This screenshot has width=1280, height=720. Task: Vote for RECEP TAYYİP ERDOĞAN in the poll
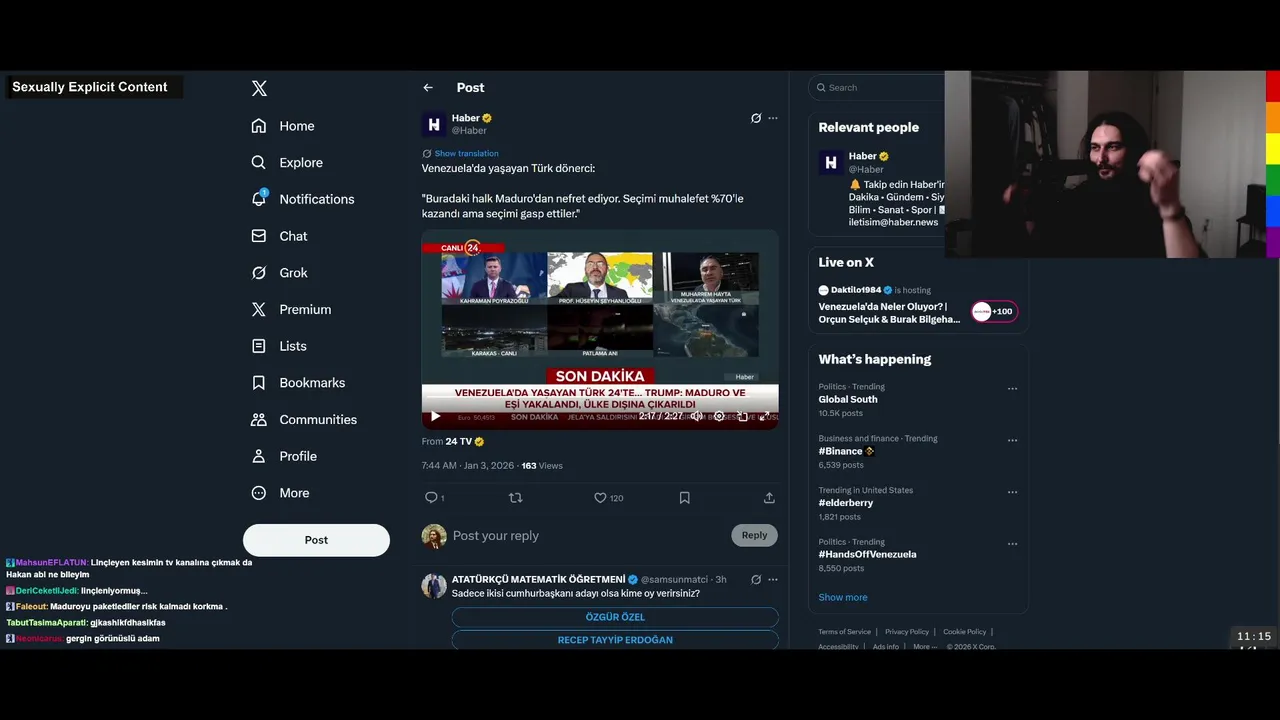[615, 640]
